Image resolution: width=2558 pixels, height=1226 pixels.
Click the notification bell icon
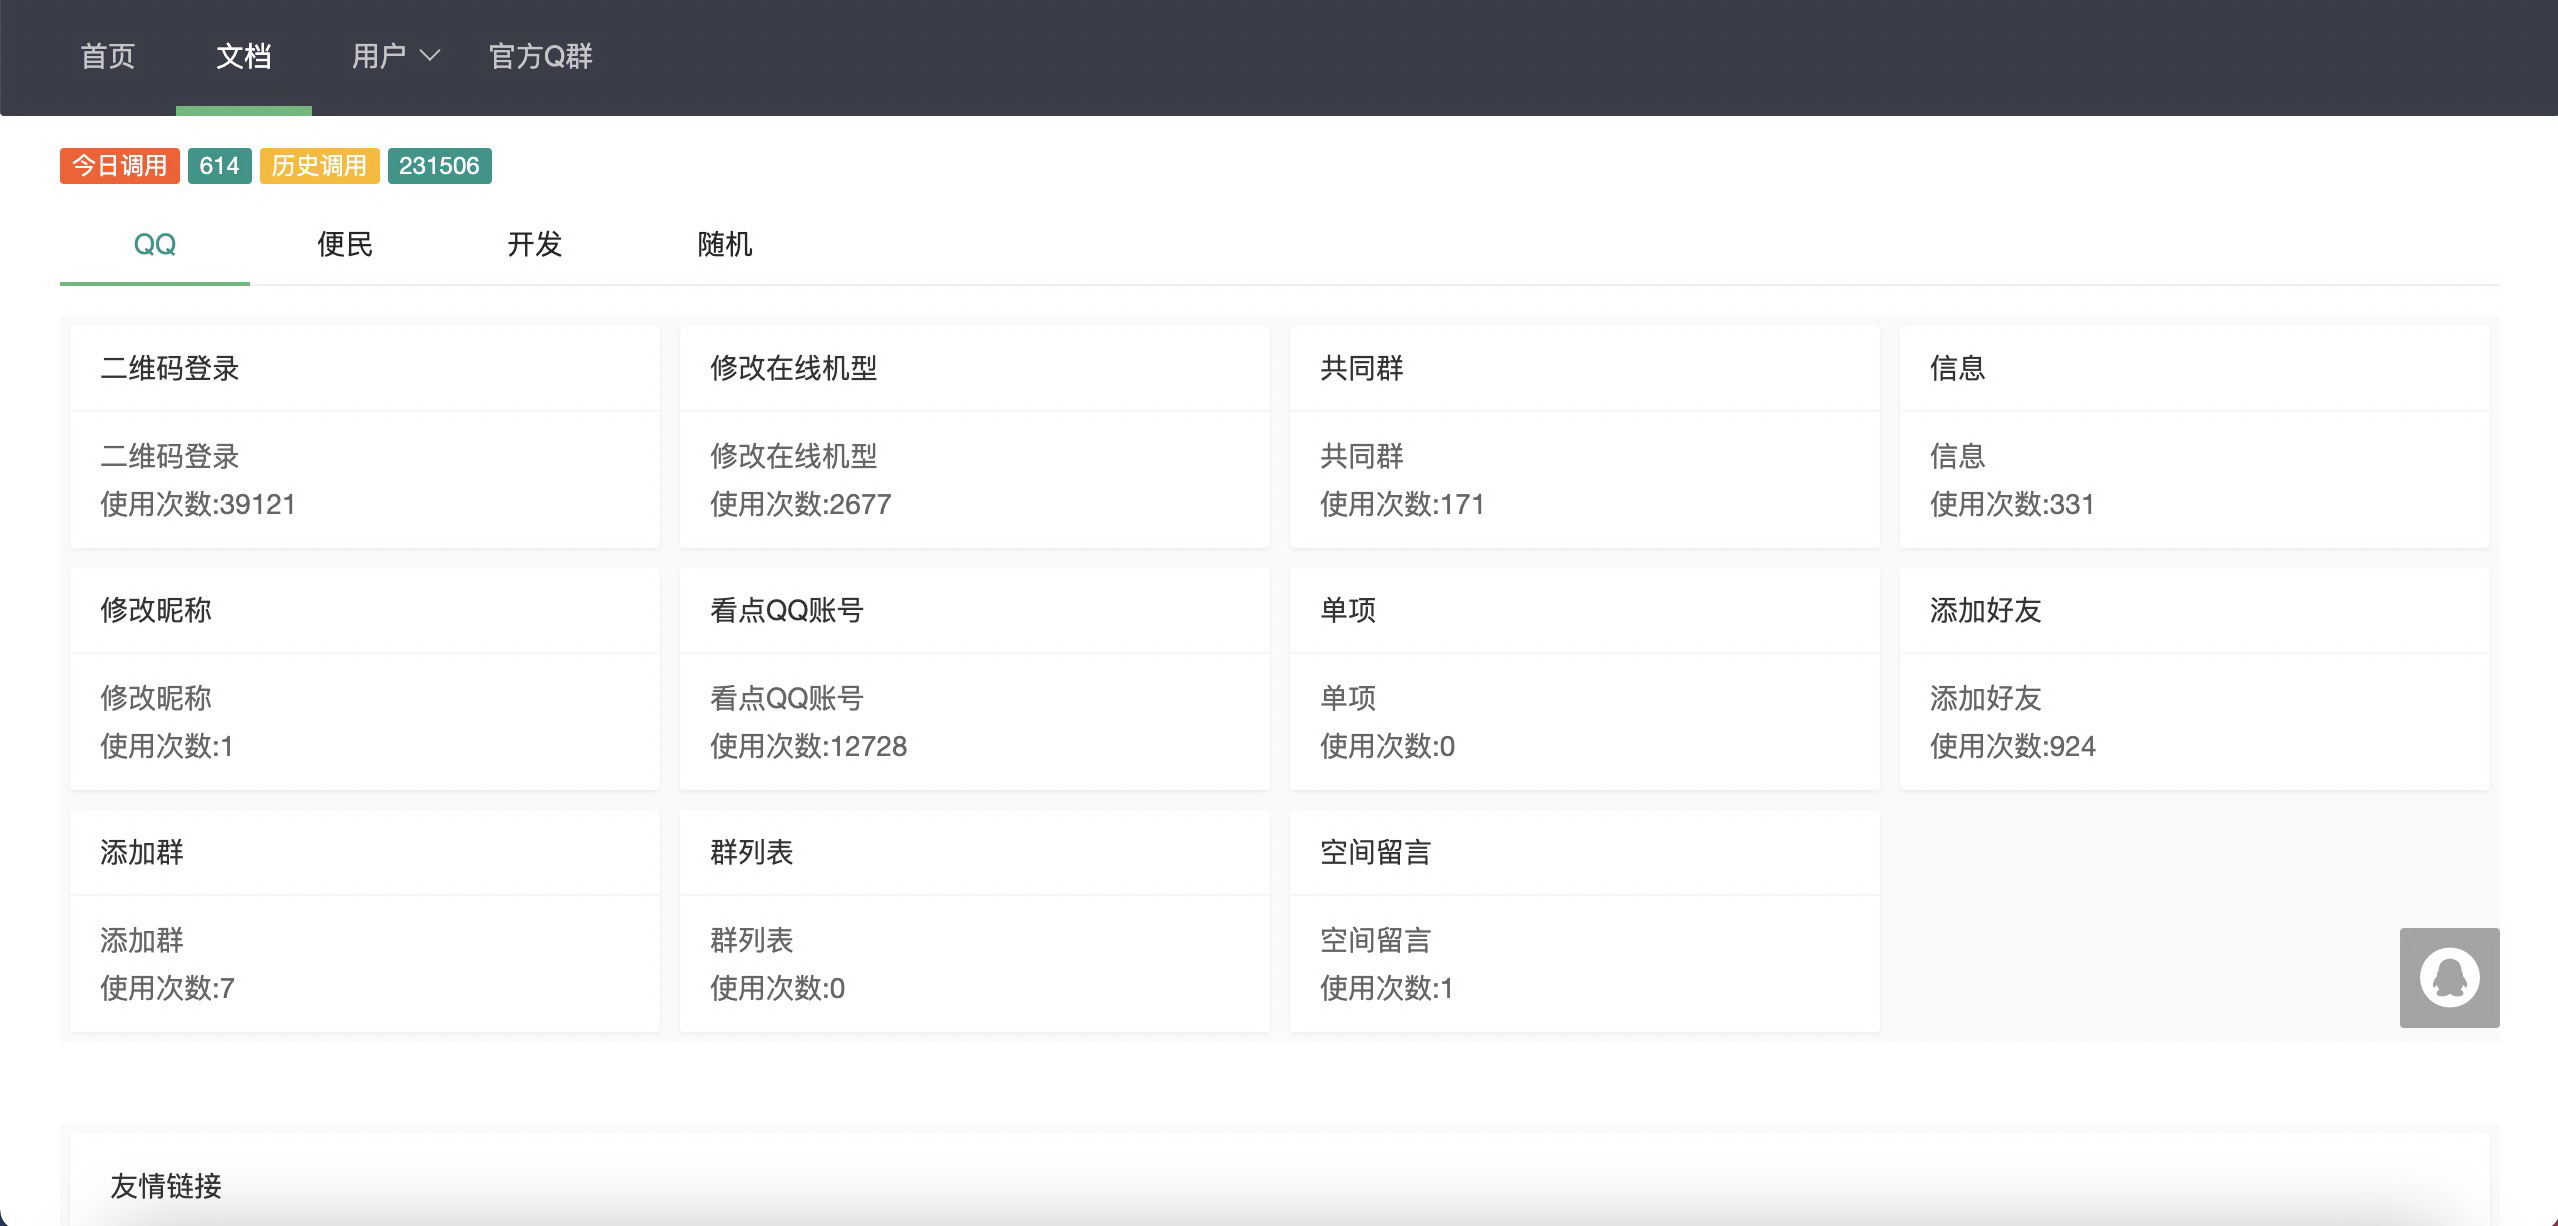(2452, 978)
